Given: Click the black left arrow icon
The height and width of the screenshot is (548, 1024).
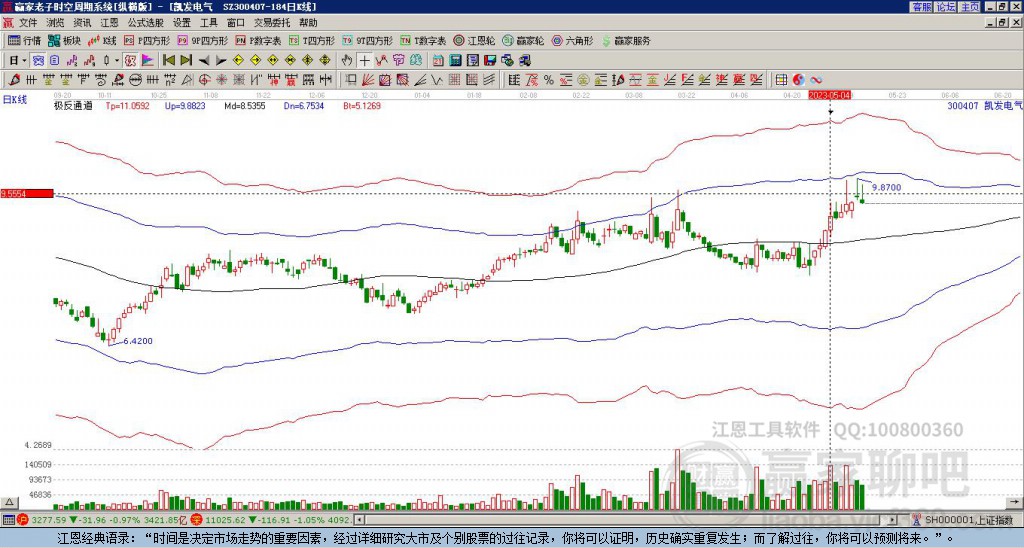Looking at the screenshot, I should click(204, 61).
